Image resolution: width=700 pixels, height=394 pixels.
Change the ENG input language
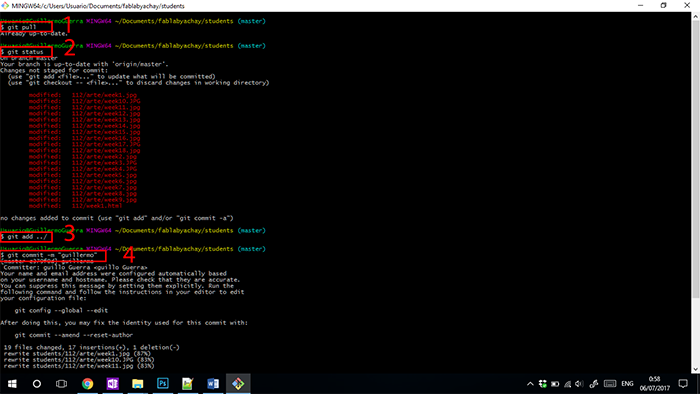[x=627, y=384]
